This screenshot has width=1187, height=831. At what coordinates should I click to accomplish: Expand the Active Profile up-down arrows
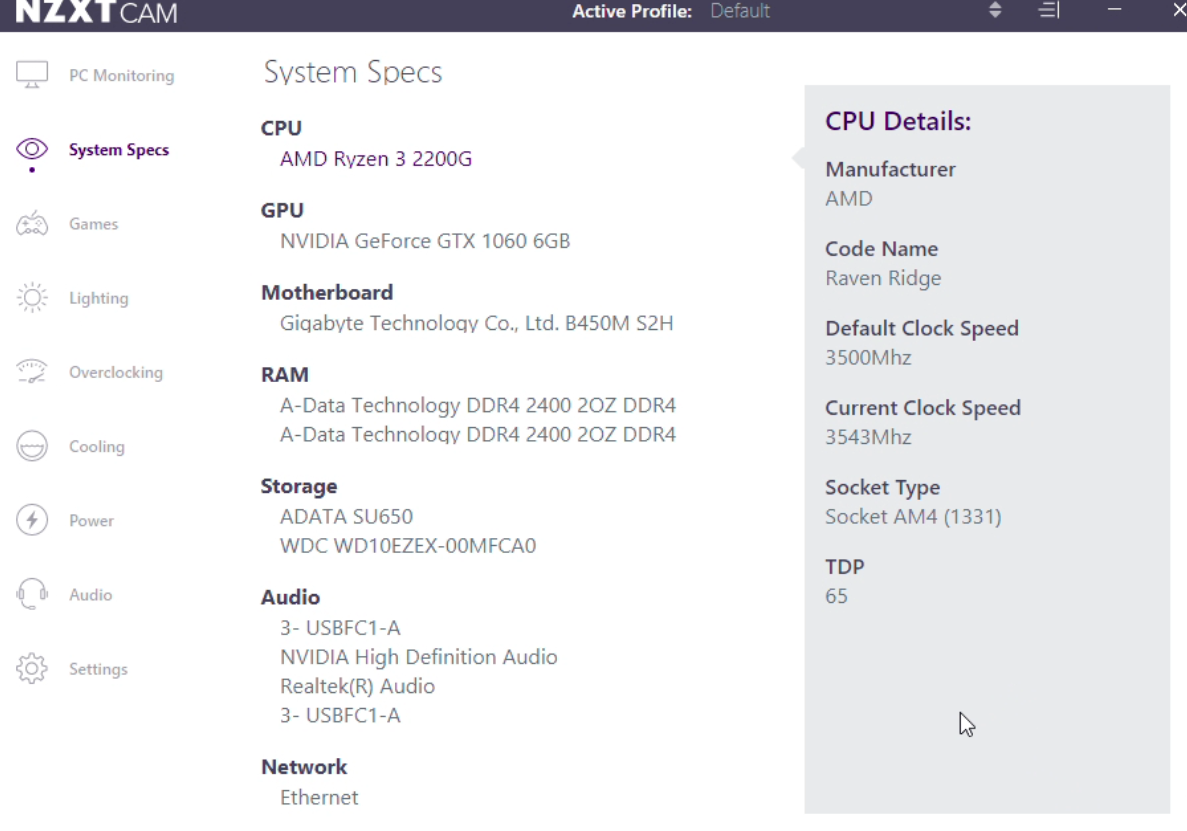click(x=995, y=11)
